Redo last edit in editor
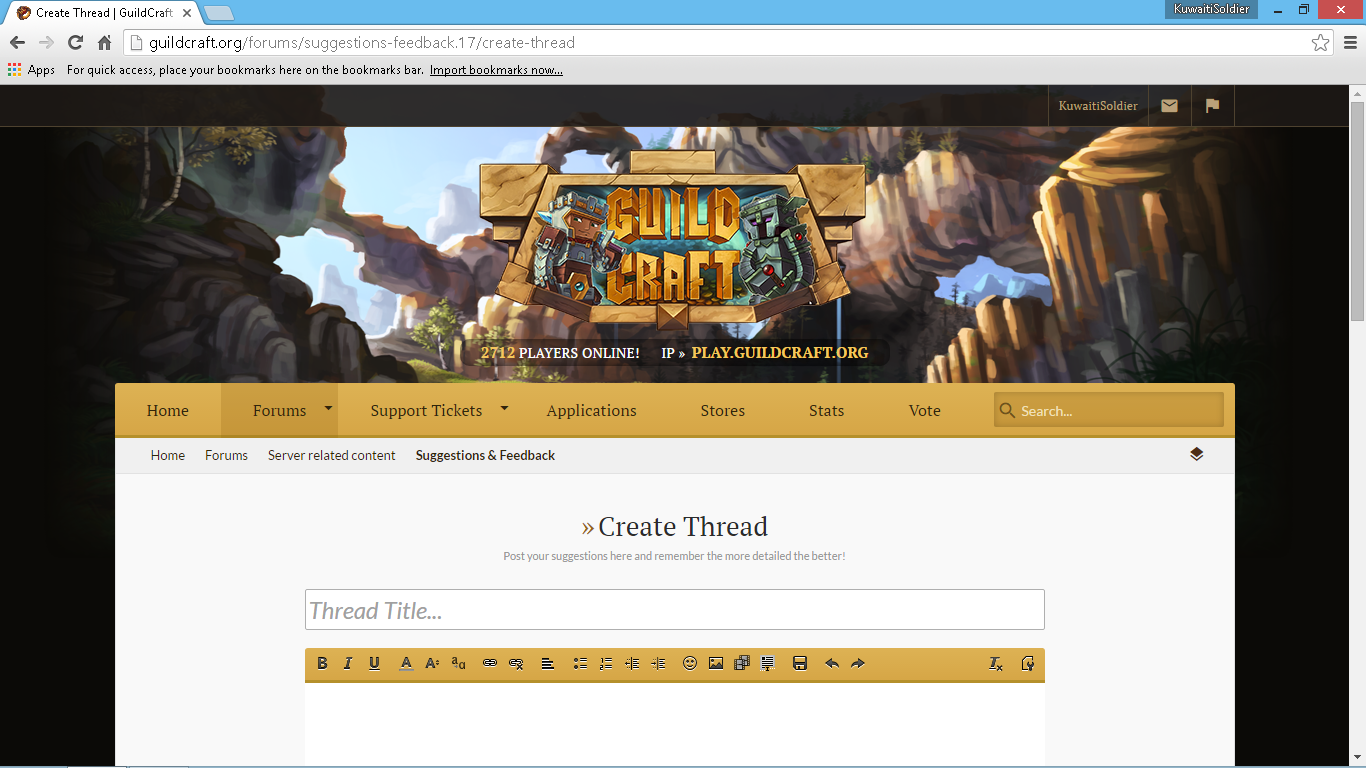This screenshot has width=1366, height=768. (x=858, y=663)
